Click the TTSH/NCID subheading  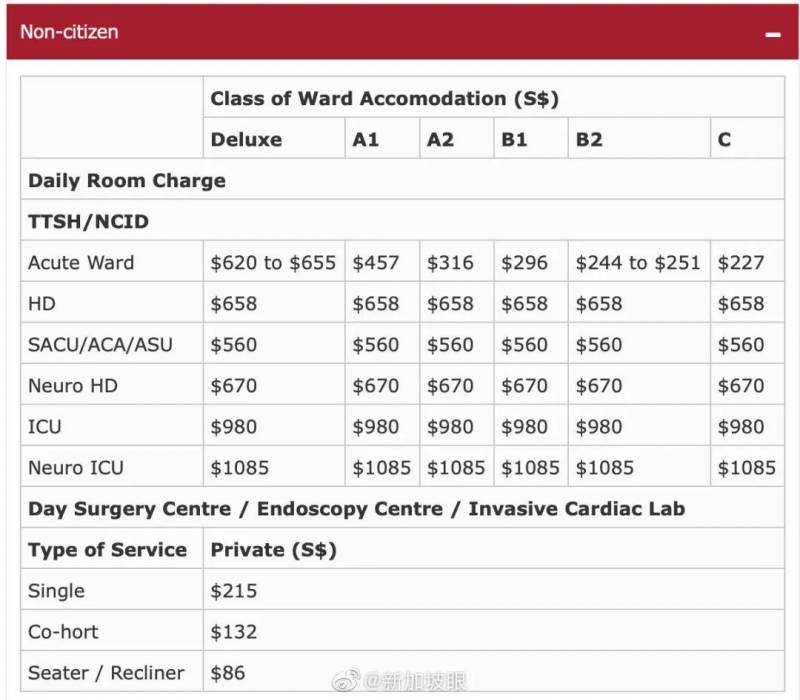[x=88, y=222]
